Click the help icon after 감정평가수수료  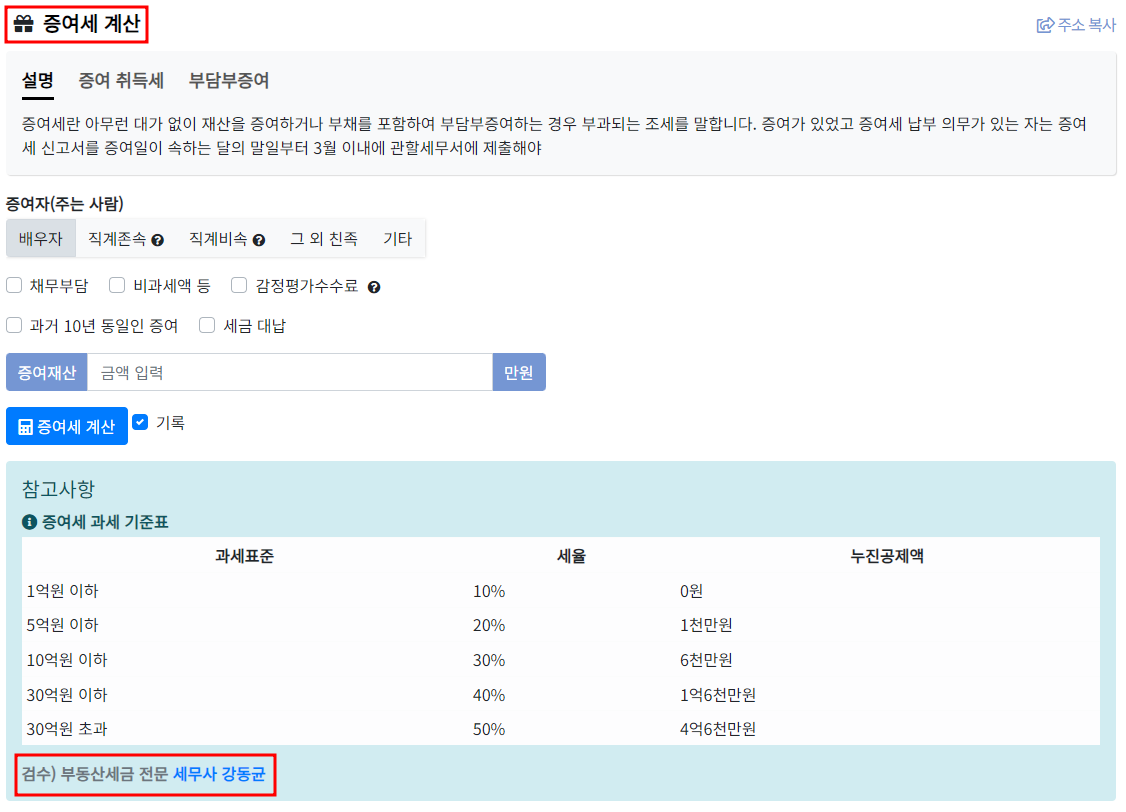pos(374,286)
